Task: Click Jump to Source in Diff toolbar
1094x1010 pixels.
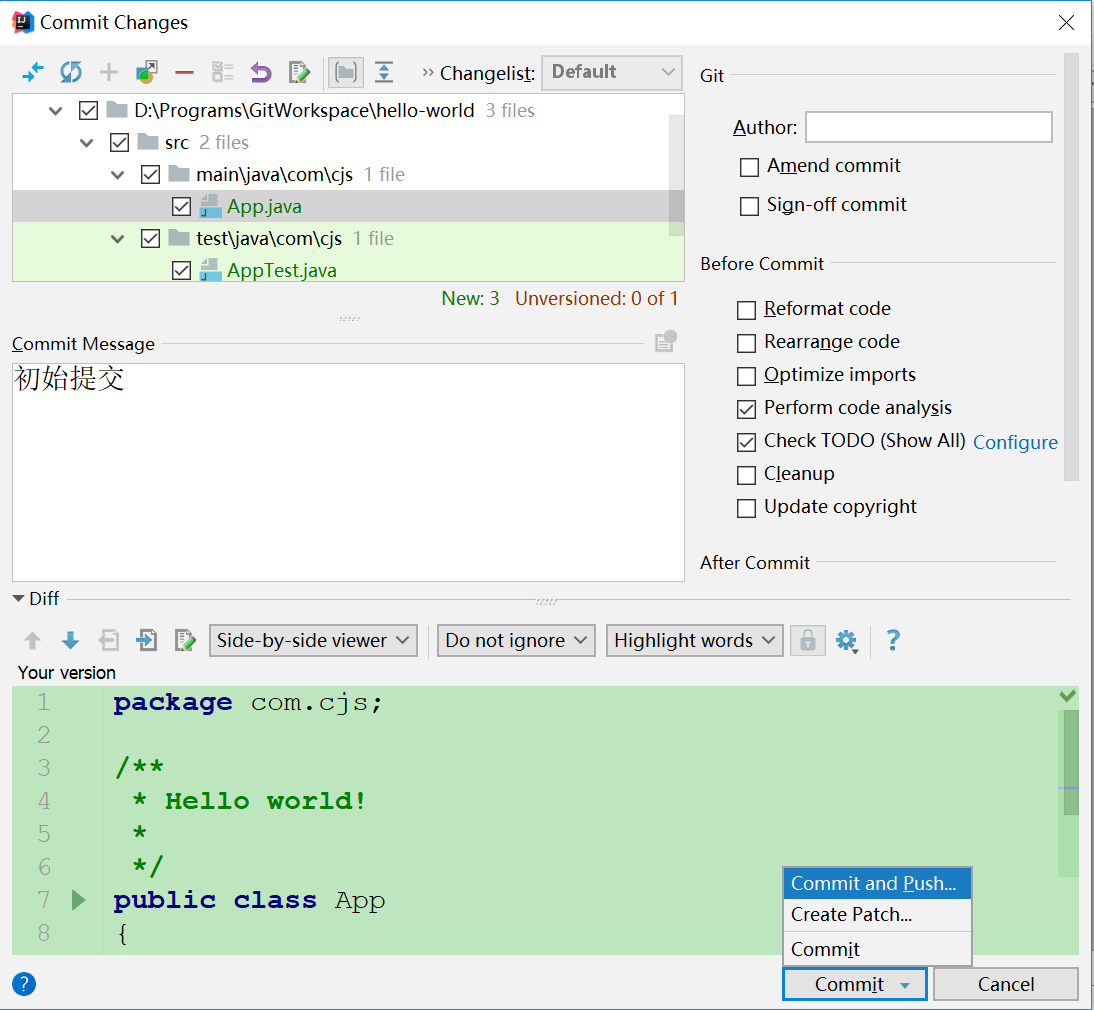Action: click(185, 640)
